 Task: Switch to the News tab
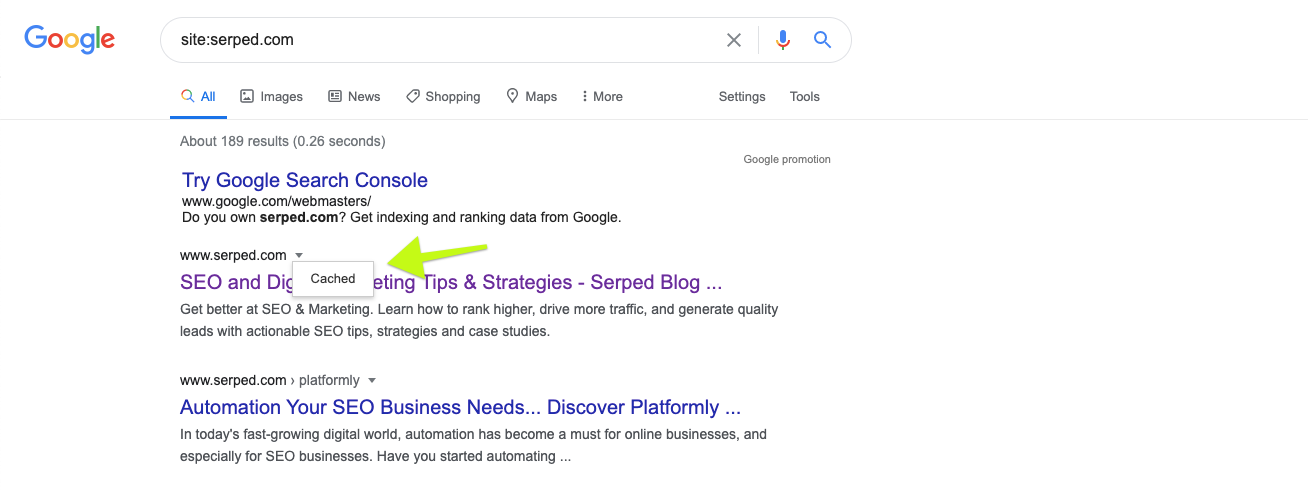tap(354, 97)
